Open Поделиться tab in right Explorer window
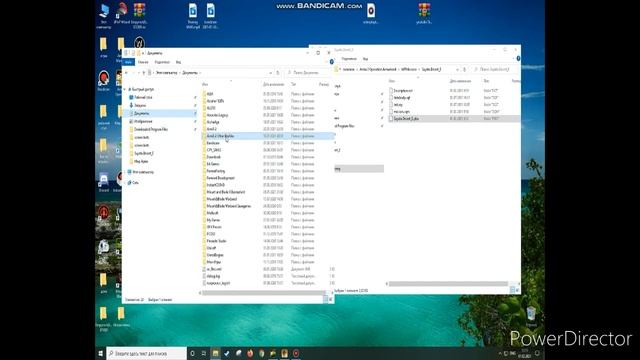 (349, 59)
